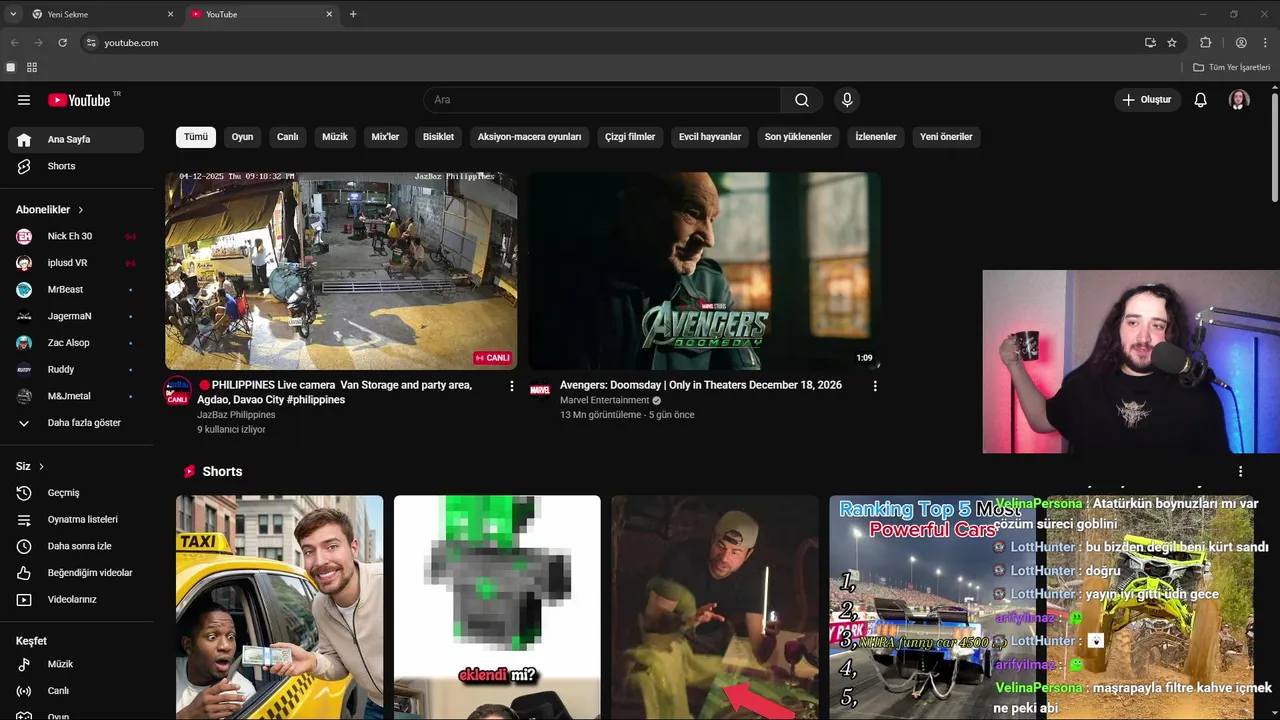The height and width of the screenshot is (720, 1280).
Task: Open the YouTube hamburger guide menu
Action: pos(24,100)
